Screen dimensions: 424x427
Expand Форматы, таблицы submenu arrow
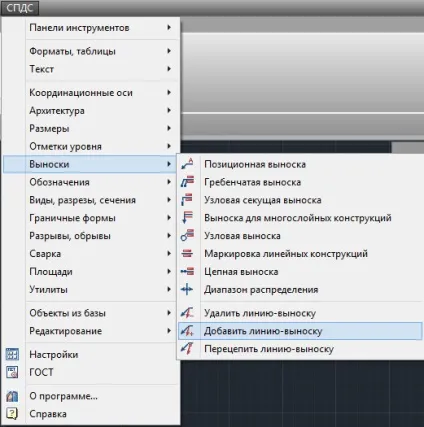point(169,51)
